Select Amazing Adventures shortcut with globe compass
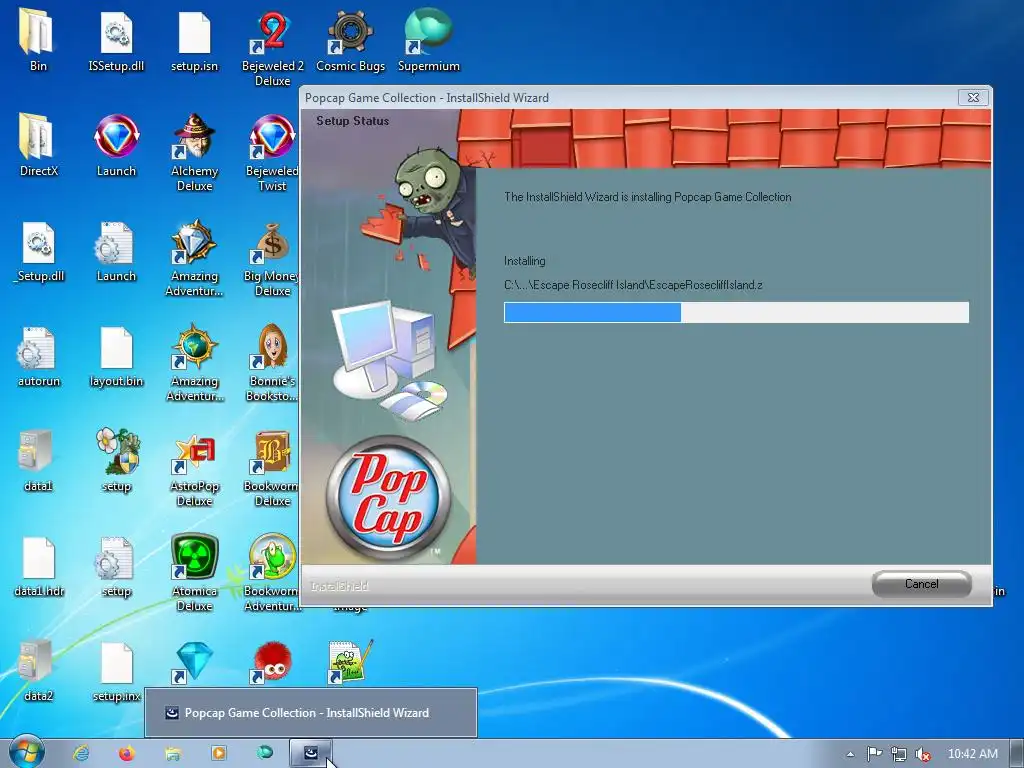The image size is (1024, 768). click(194, 363)
